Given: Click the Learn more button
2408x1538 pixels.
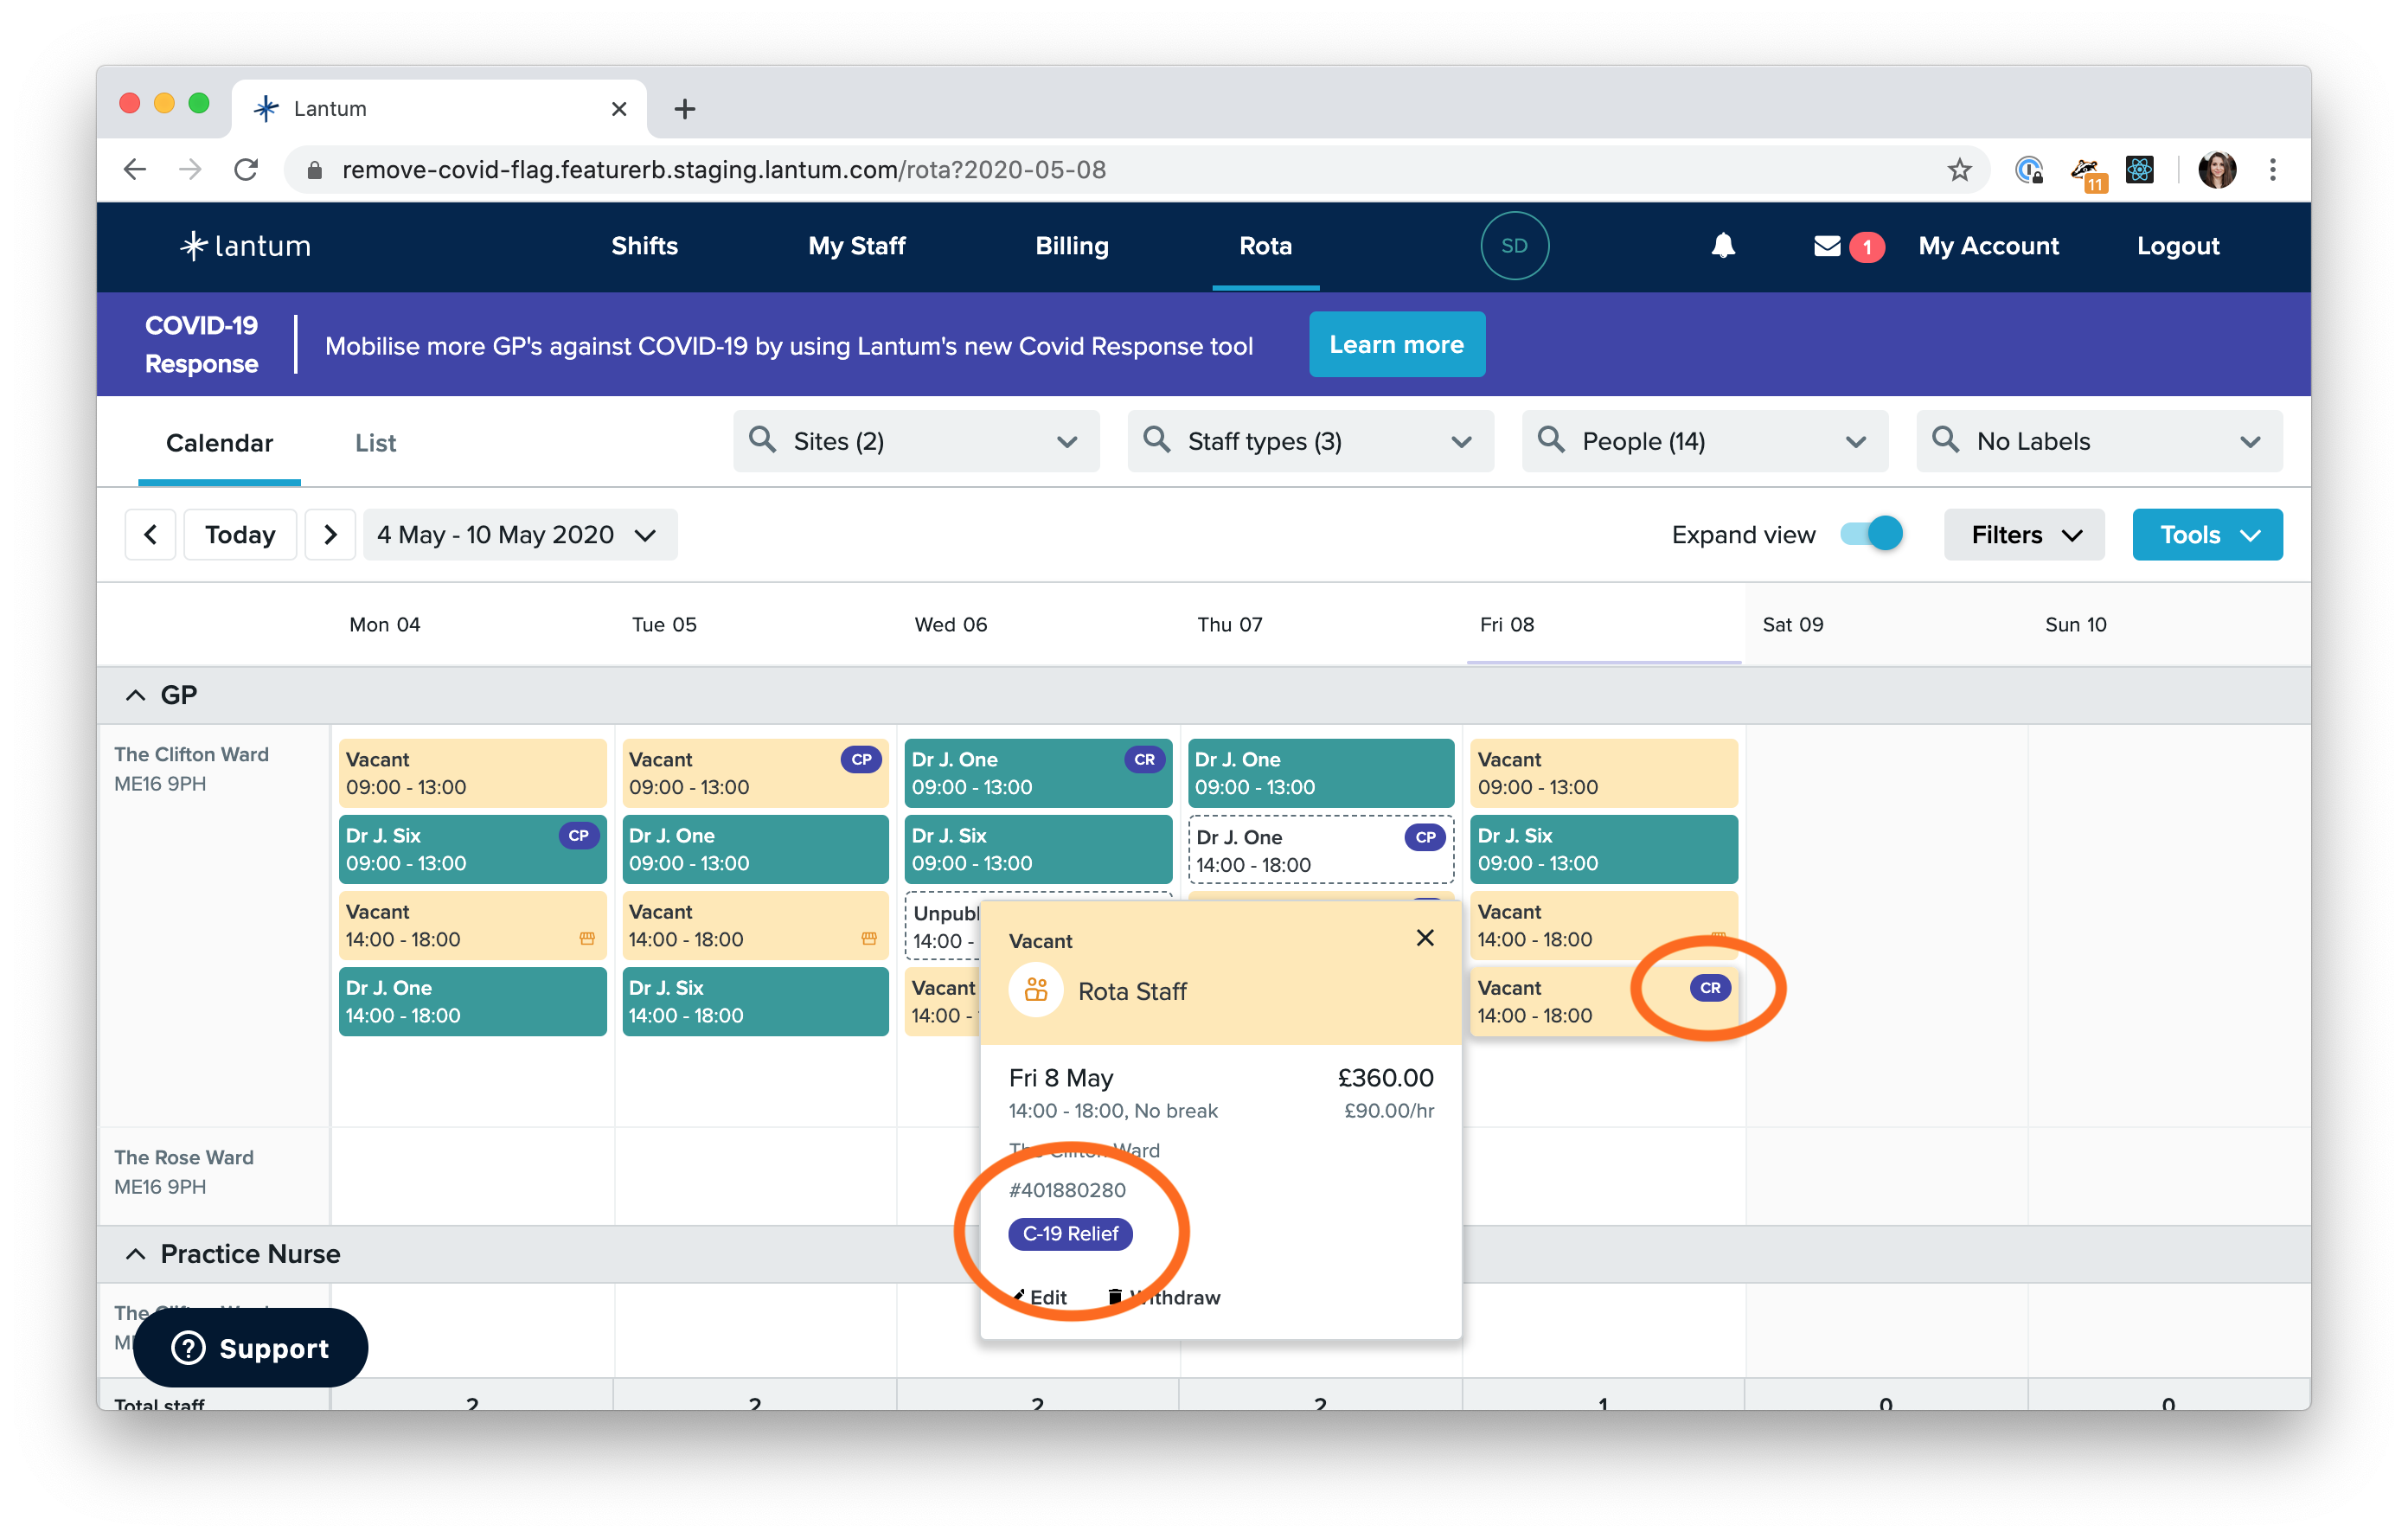Looking at the screenshot, I should [x=1396, y=345].
